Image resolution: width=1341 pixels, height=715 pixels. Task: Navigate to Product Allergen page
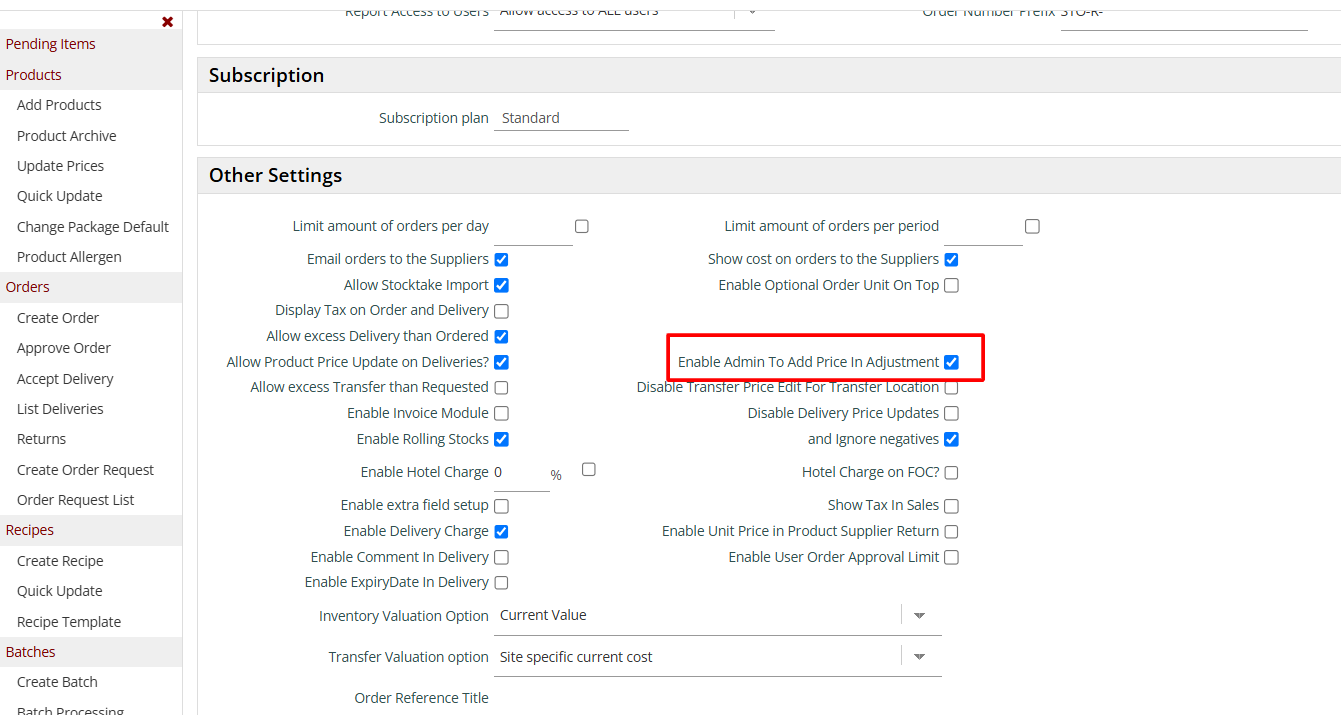tap(69, 257)
